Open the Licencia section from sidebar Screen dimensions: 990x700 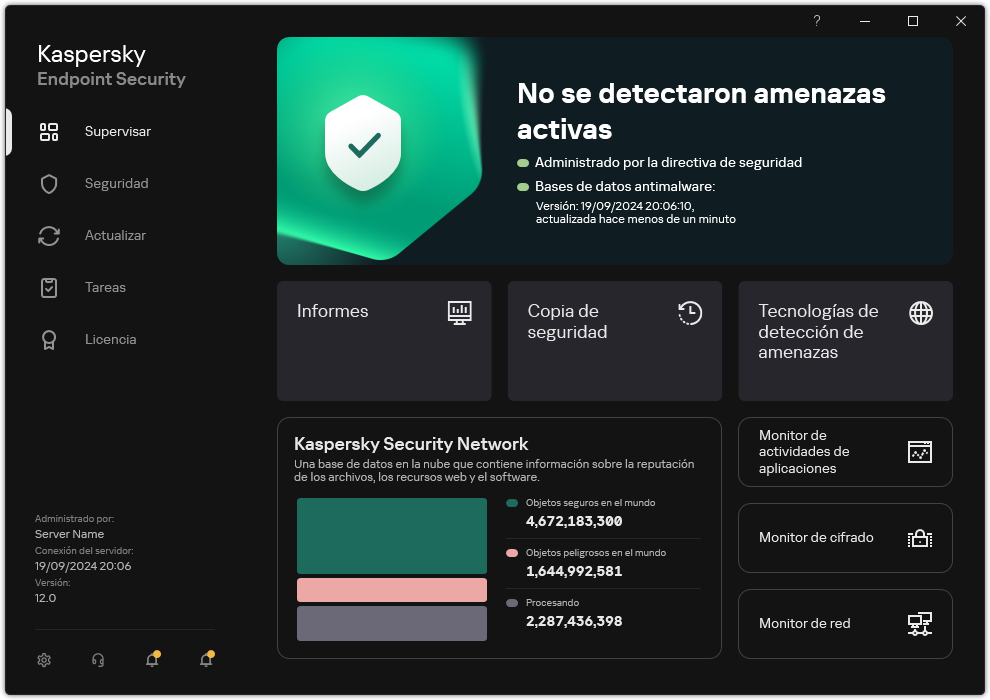tap(111, 339)
